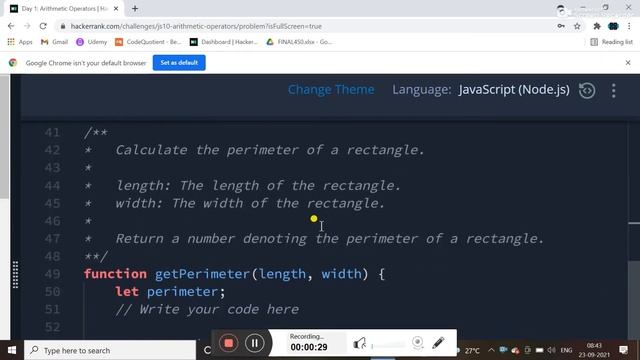Show hidden system tray icons
The image size is (640, 360).
(x=491, y=350)
